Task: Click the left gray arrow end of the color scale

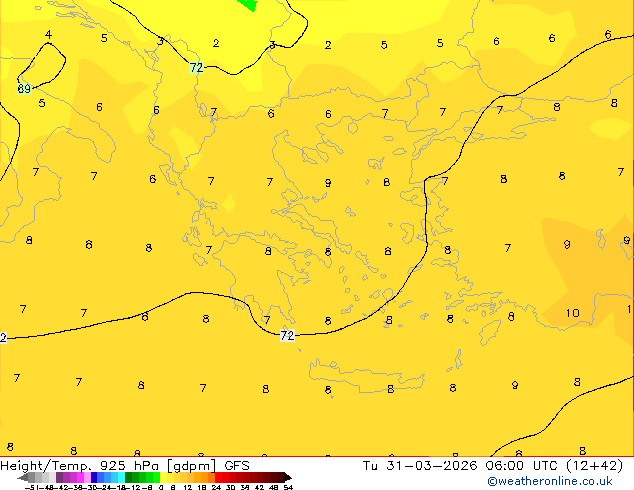Action: 23,477
